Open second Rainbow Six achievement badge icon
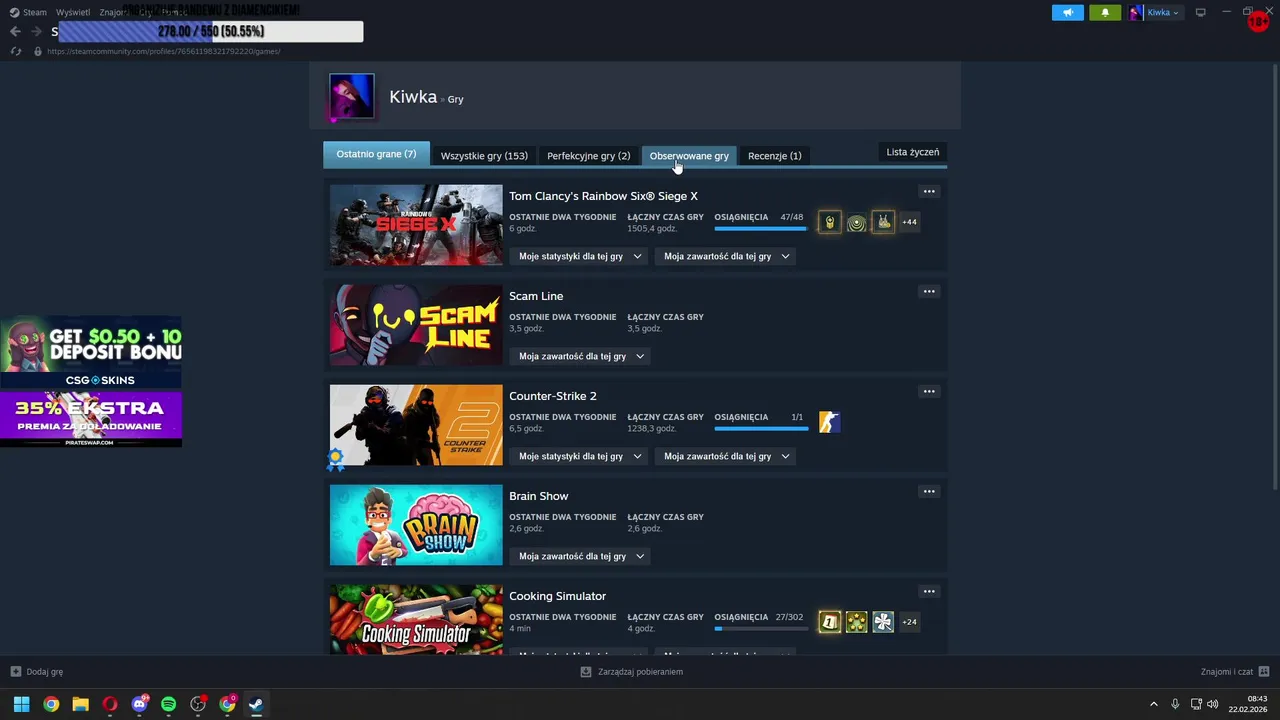The width and height of the screenshot is (1280, 720). [x=856, y=222]
